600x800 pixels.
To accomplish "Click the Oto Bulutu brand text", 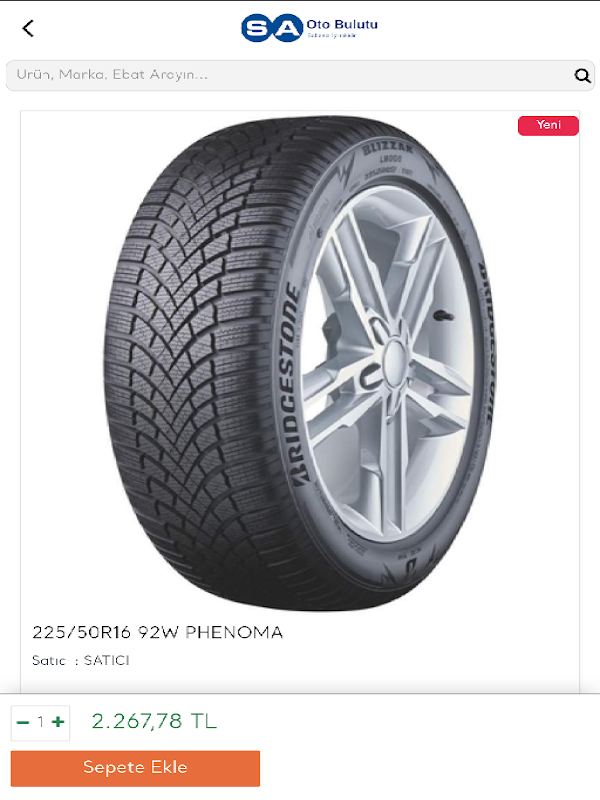I will (x=342, y=24).
